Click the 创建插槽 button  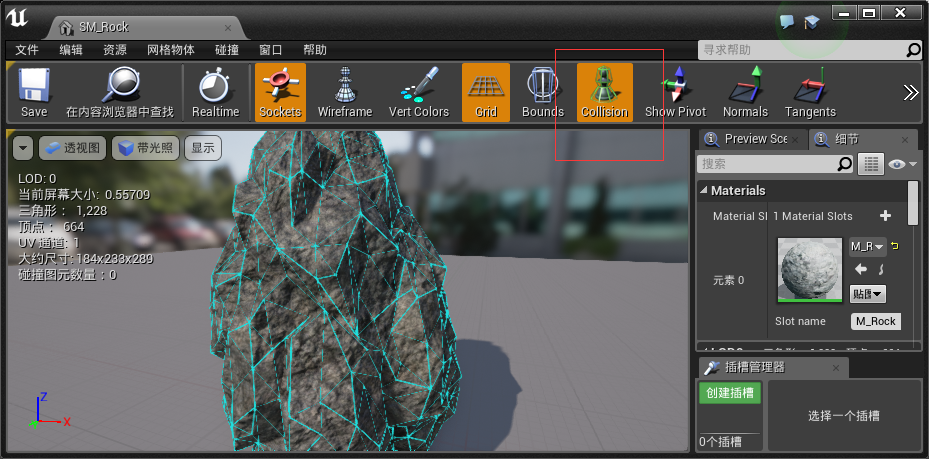click(x=729, y=393)
